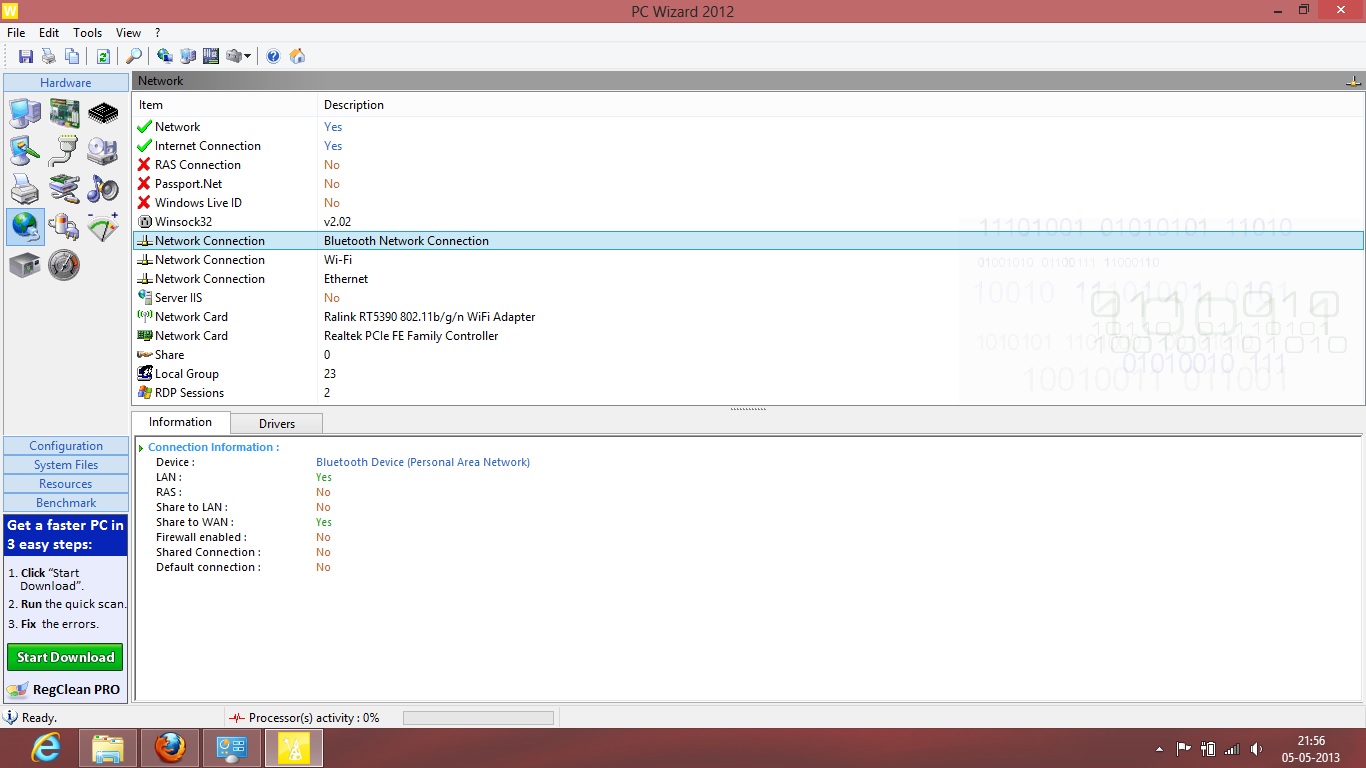Select the gray power supply box icon

point(25,265)
